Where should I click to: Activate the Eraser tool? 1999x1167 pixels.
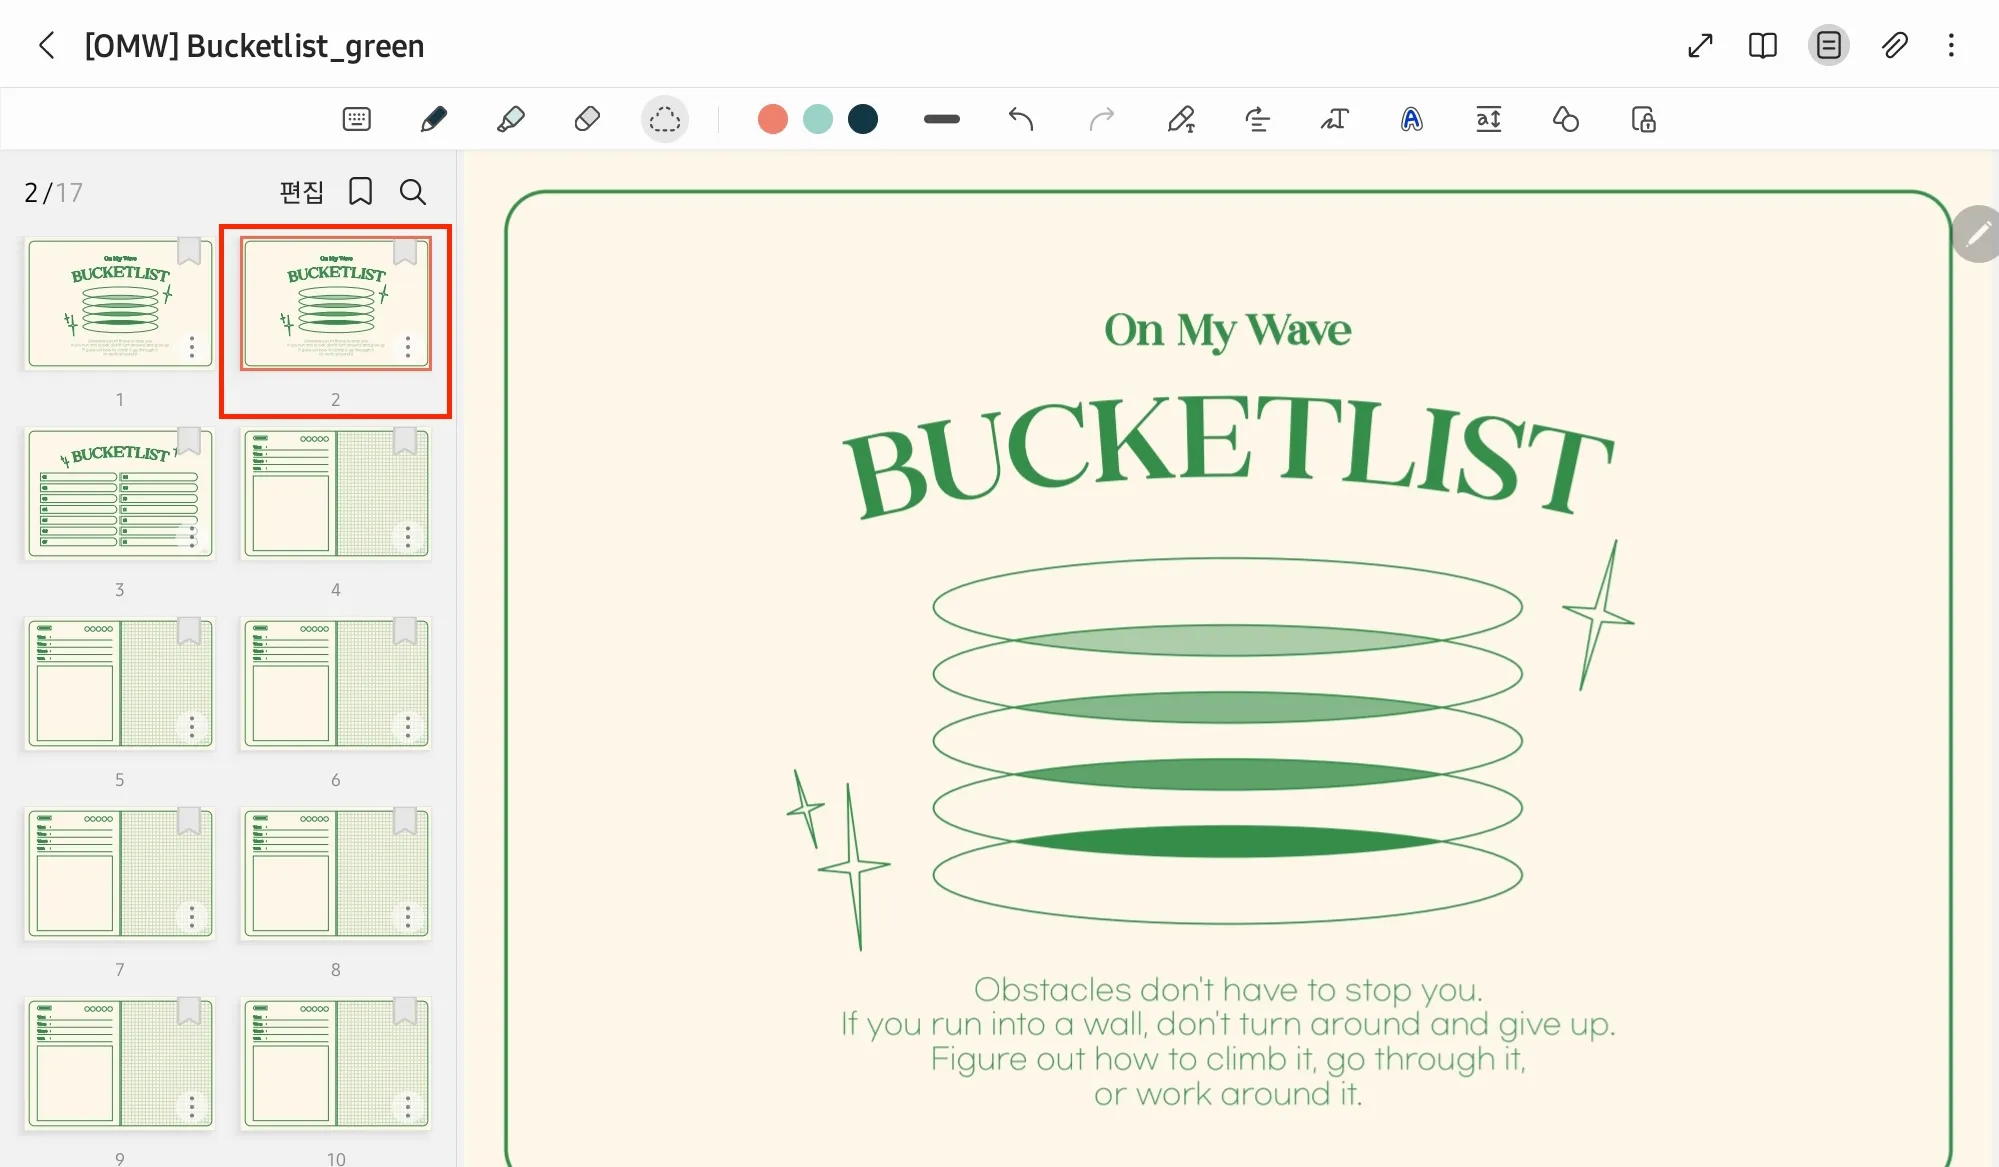587,120
